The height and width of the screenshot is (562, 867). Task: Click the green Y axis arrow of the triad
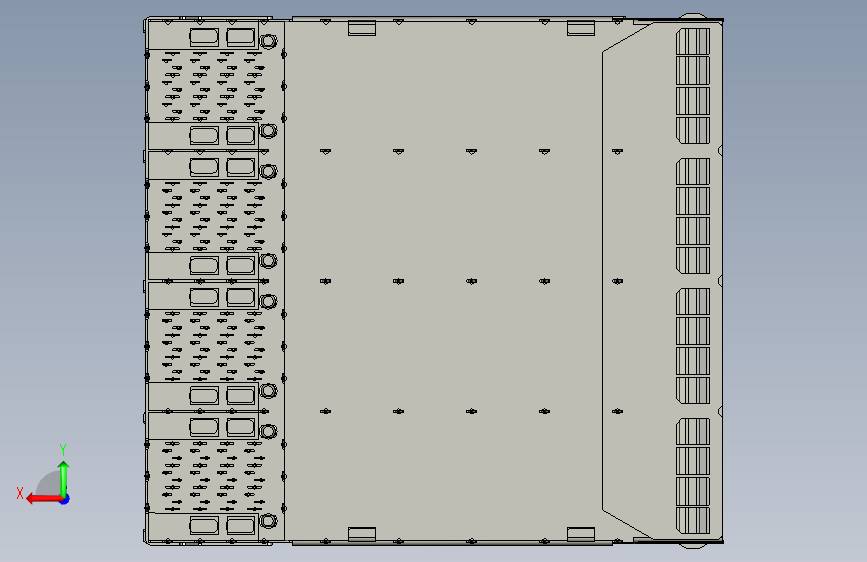[64, 479]
